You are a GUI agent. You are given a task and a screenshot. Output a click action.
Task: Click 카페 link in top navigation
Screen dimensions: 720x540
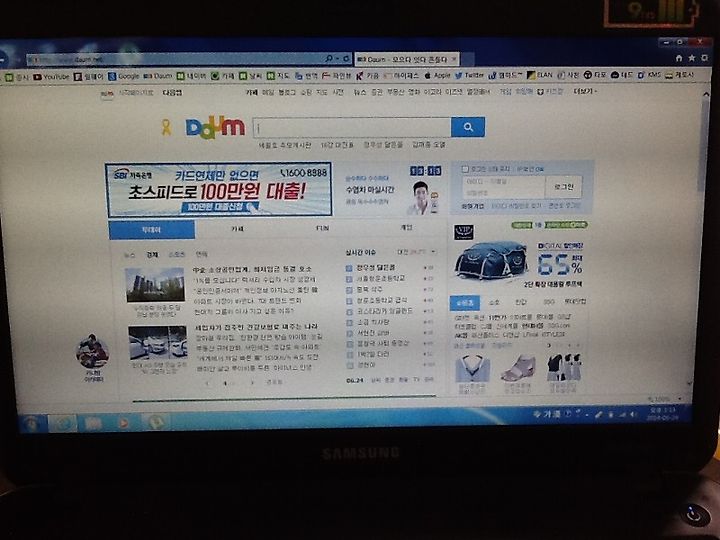[x=251, y=92]
